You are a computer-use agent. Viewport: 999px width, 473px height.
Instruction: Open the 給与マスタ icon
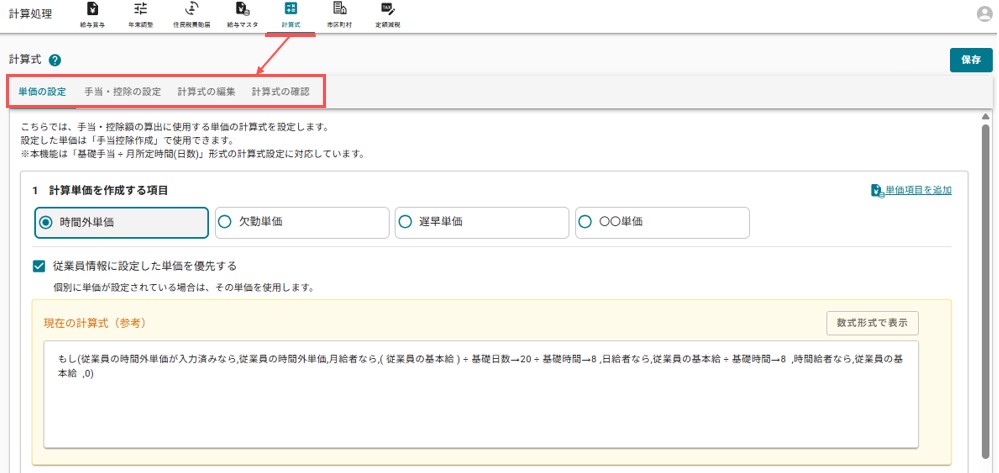[x=242, y=9]
